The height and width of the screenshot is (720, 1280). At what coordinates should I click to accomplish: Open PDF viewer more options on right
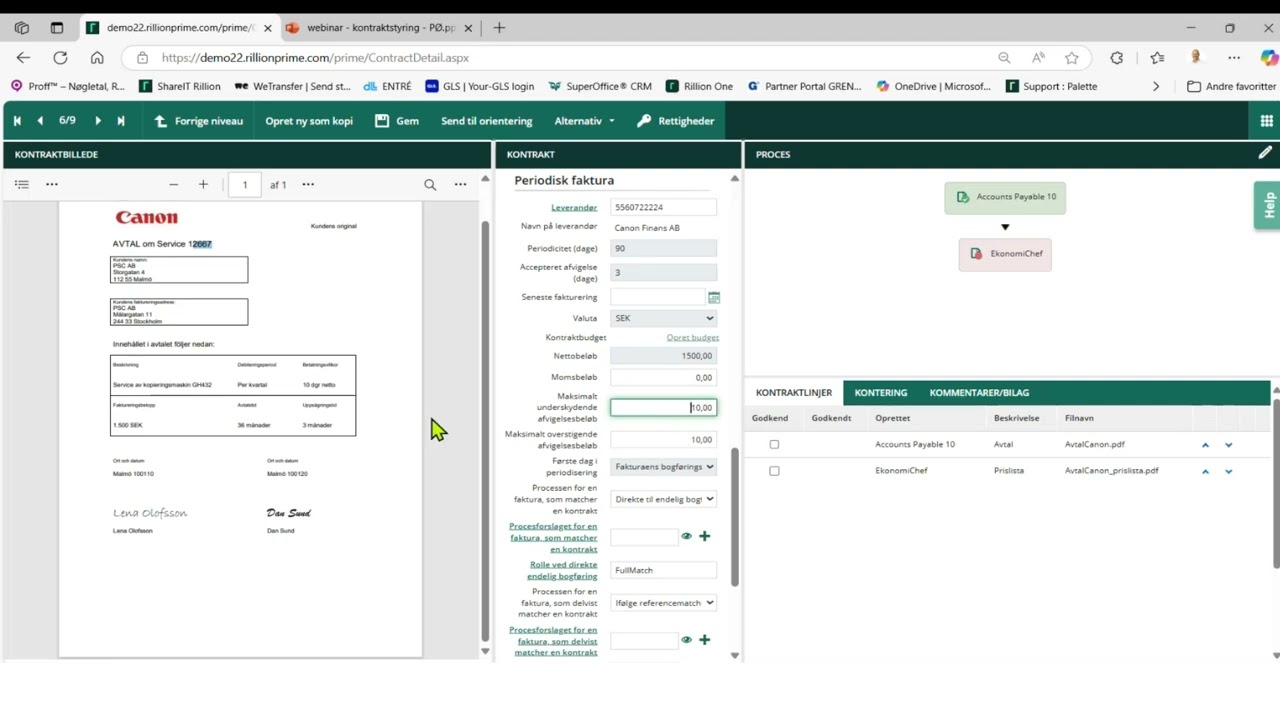click(460, 184)
